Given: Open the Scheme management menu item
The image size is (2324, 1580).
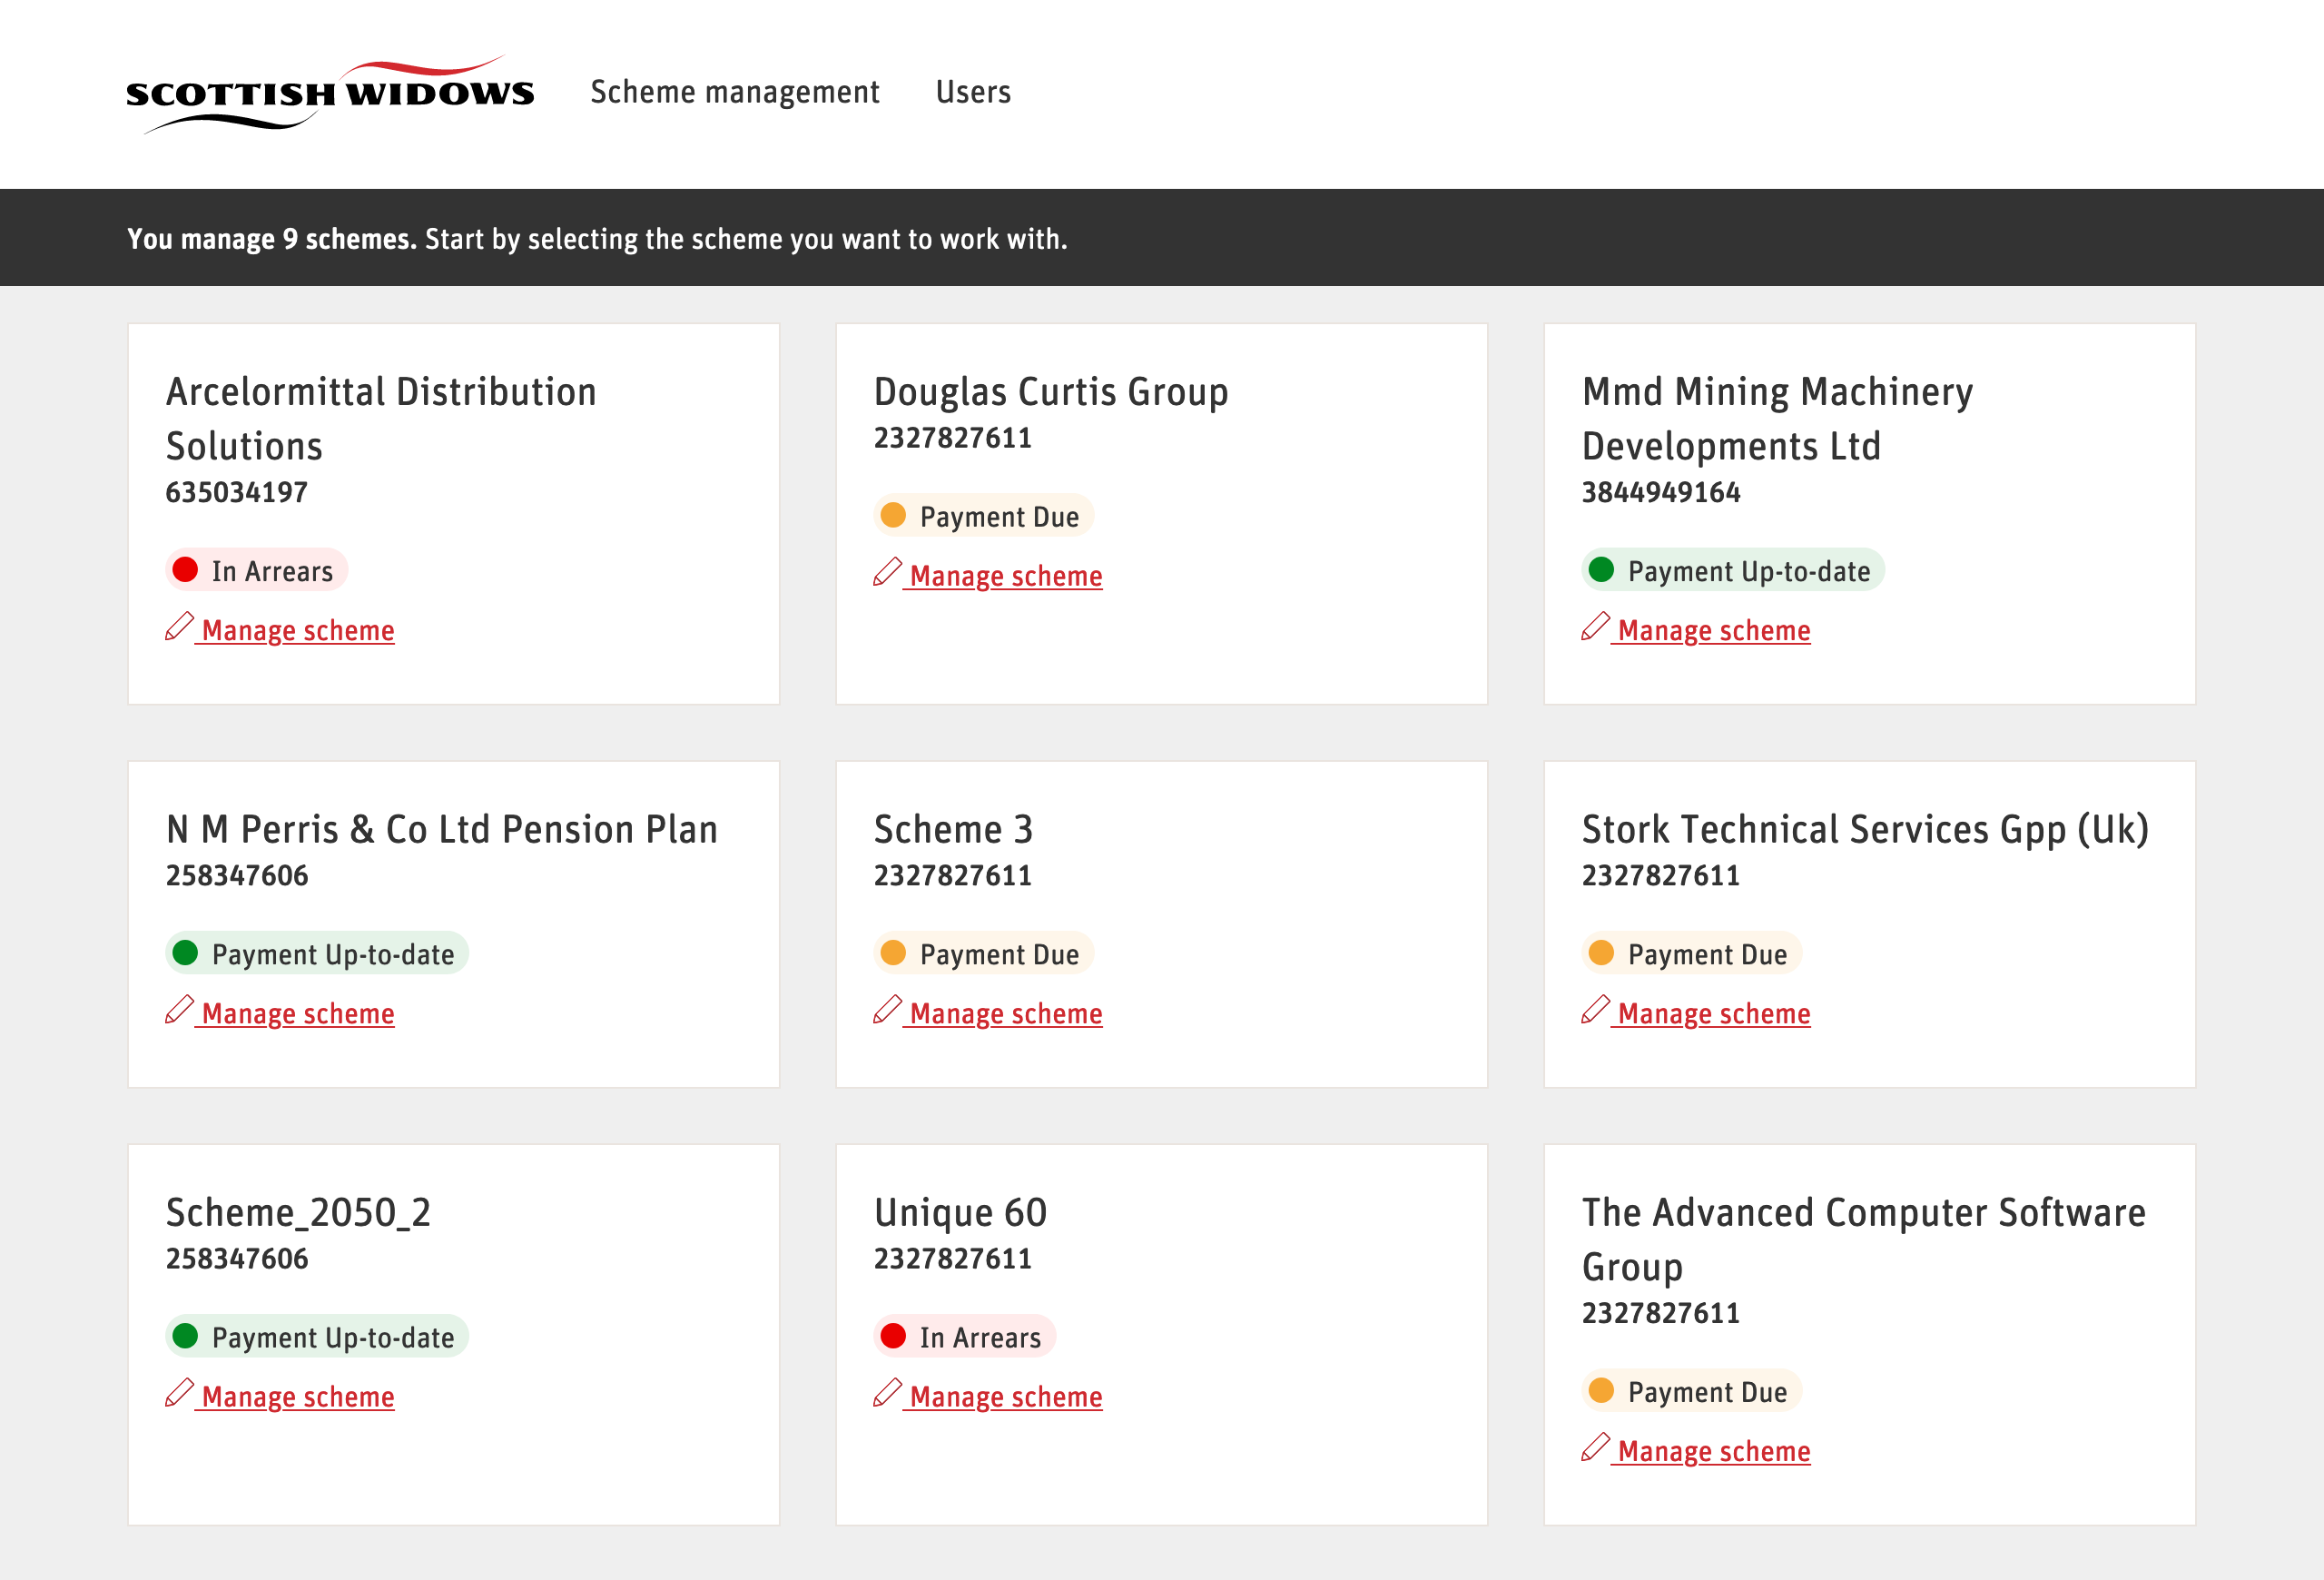Looking at the screenshot, I should click(x=734, y=92).
